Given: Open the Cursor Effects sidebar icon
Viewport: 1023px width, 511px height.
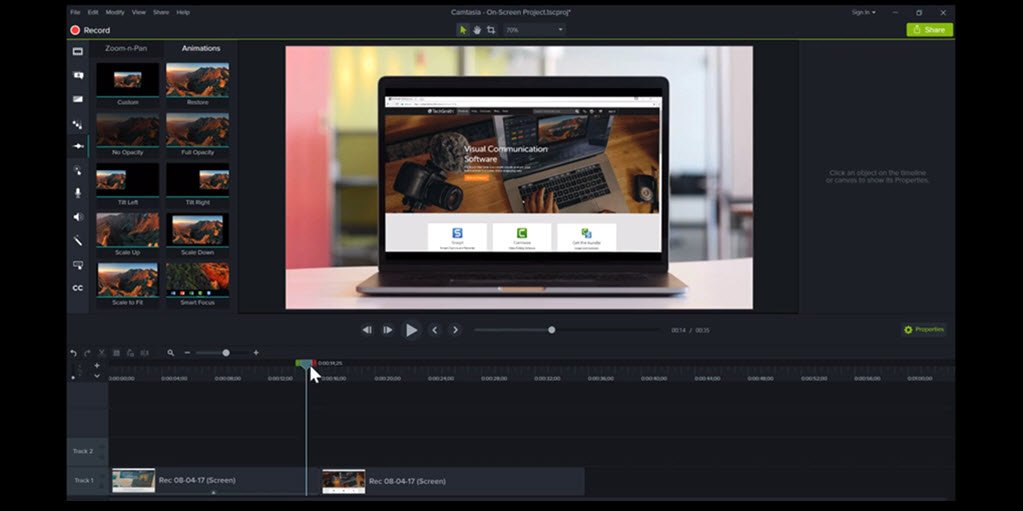Looking at the screenshot, I should click(x=78, y=170).
